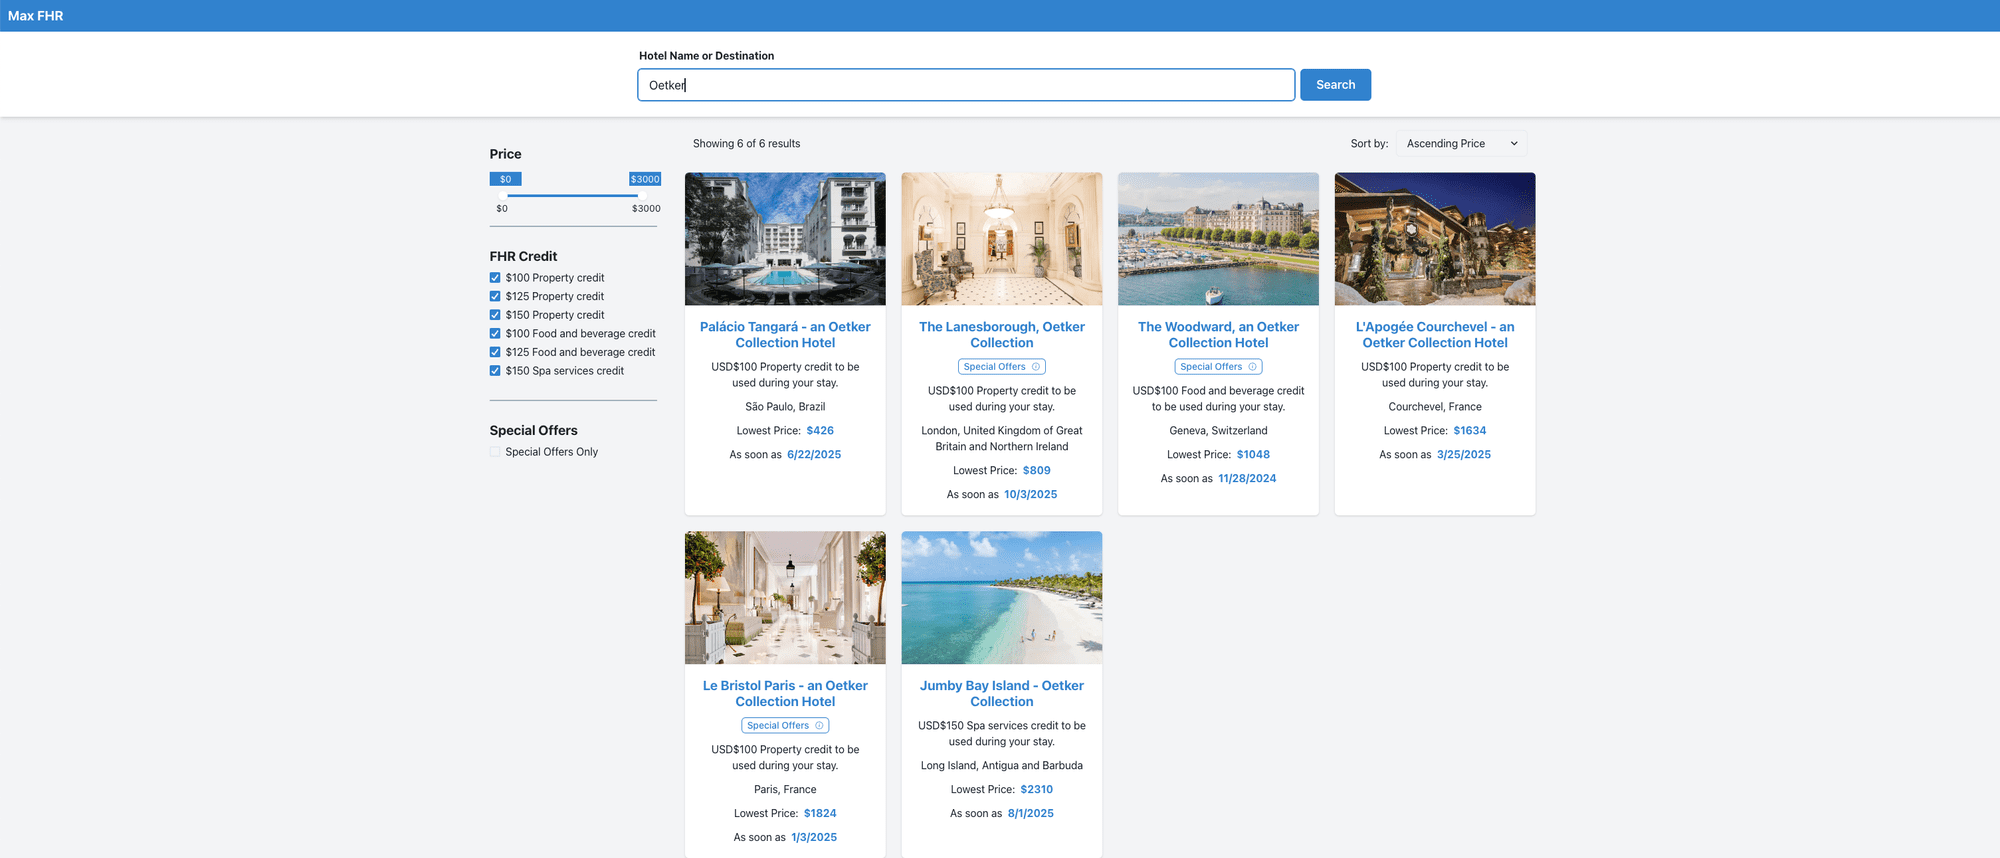
Task: Click the 10/3/2025 availability date
Action: [x=1031, y=495]
